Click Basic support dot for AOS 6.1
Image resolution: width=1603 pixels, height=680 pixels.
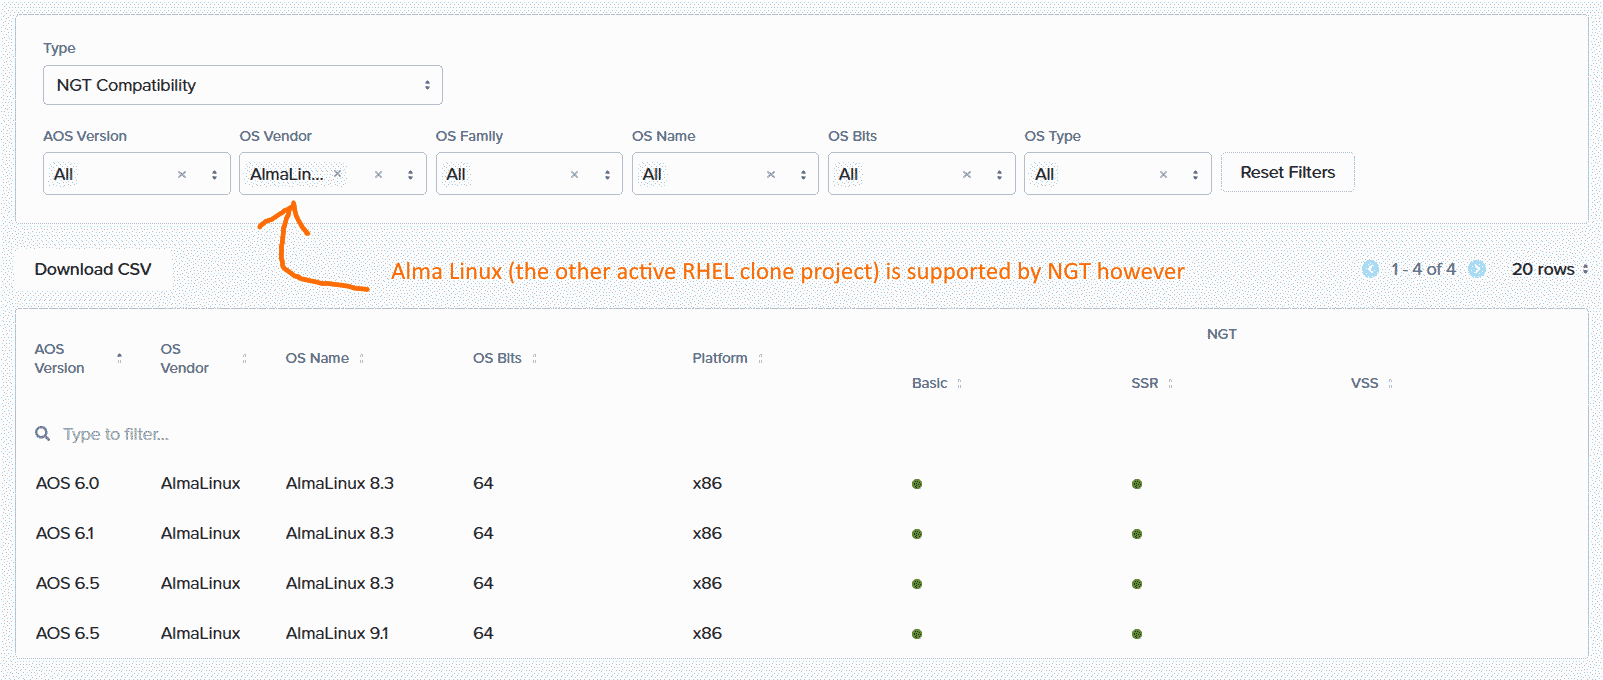coord(917,534)
